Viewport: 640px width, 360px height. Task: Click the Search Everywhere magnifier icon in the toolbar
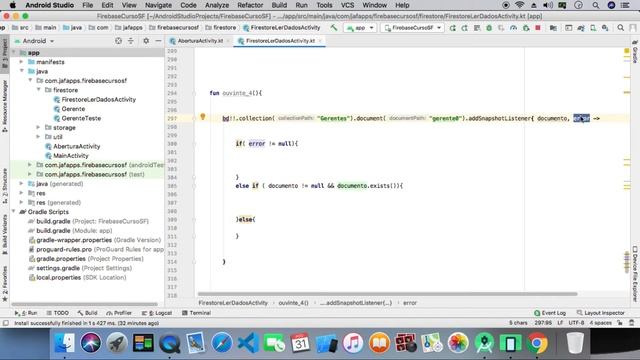coord(620,28)
